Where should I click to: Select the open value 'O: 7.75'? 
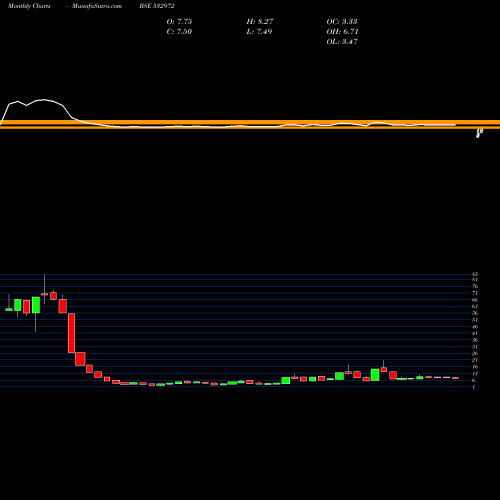(179, 22)
